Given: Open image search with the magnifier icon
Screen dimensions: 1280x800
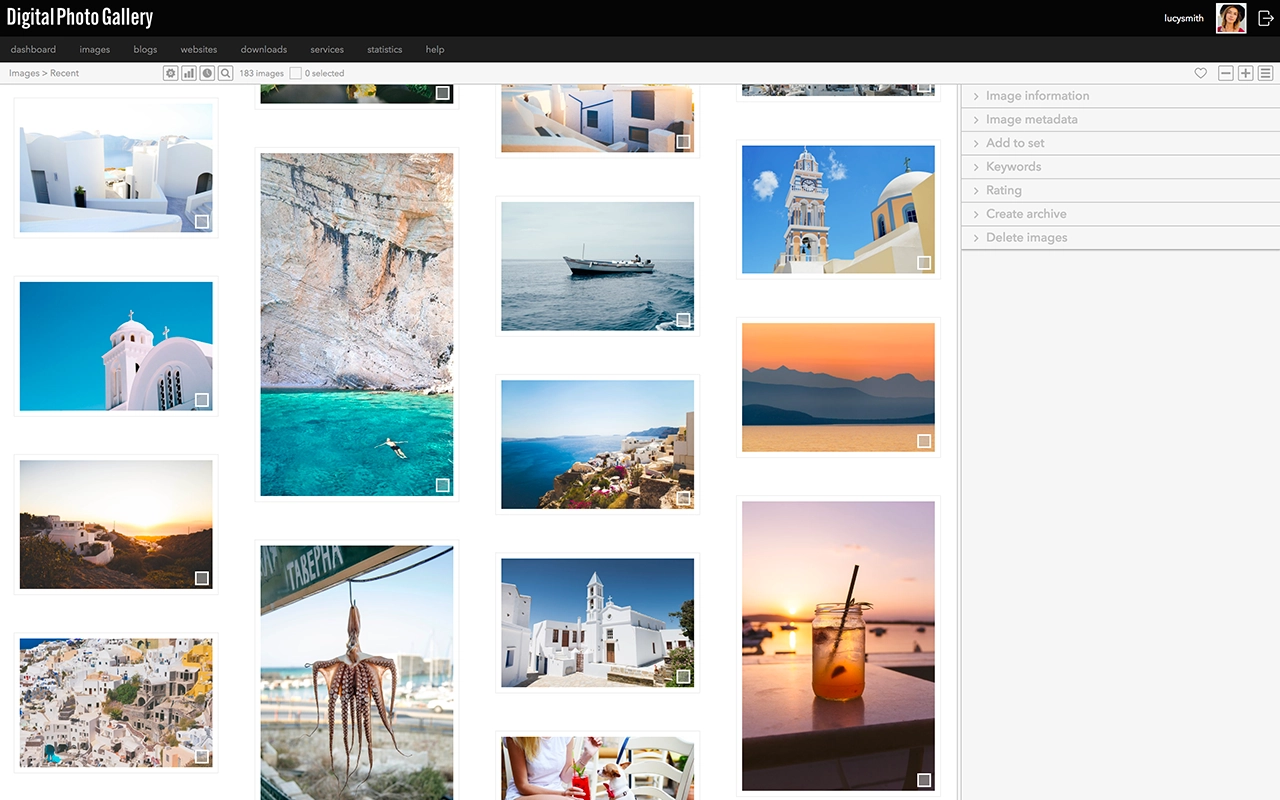Looking at the screenshot, I should (x=226, y=73).
